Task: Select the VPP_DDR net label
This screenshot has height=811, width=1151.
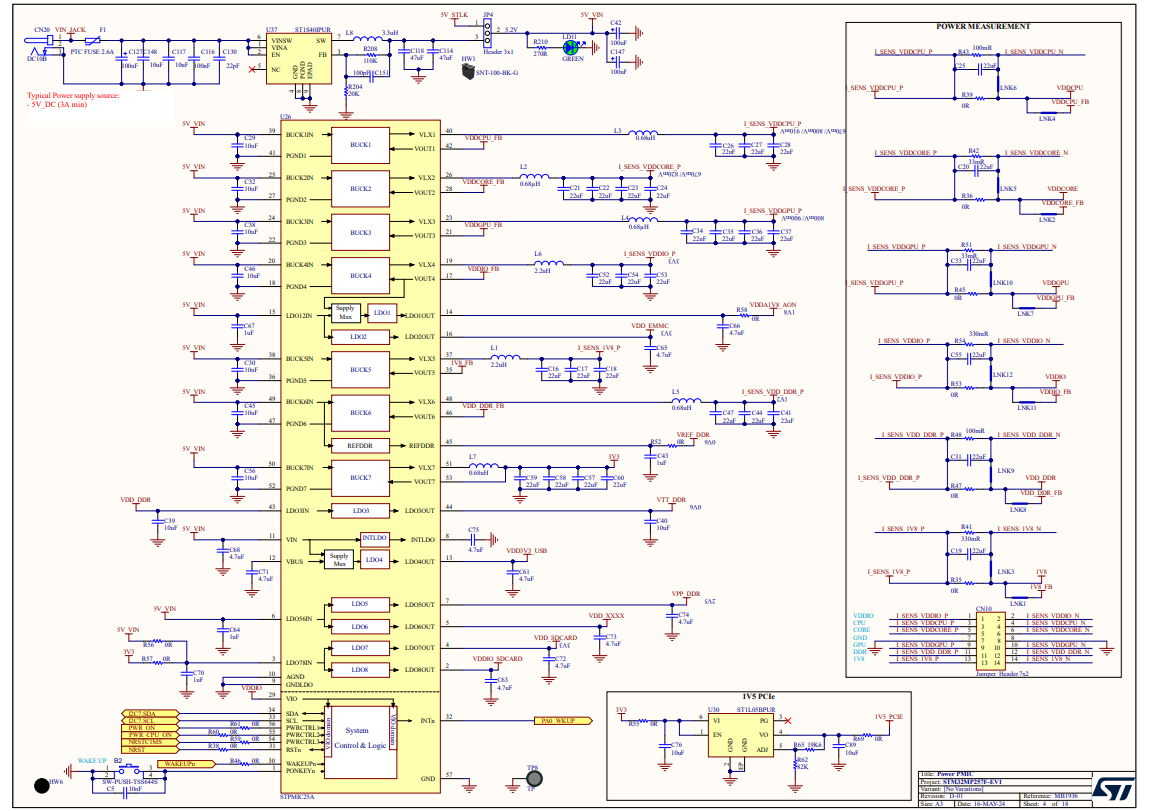Action: (686, 594)
